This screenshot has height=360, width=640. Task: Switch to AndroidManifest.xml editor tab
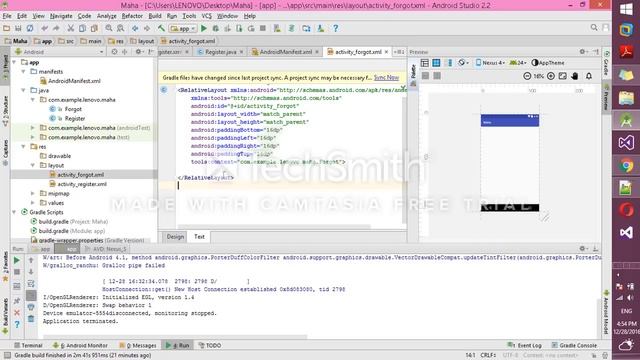coord(285,52)
